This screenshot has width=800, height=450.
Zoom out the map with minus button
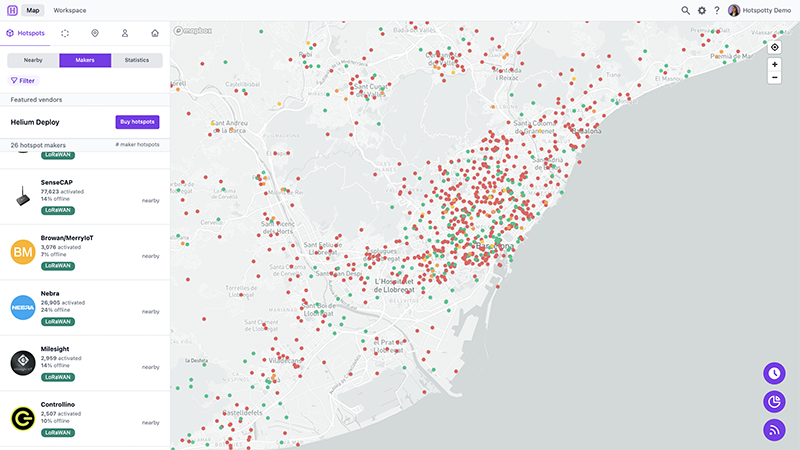(775, 77)
